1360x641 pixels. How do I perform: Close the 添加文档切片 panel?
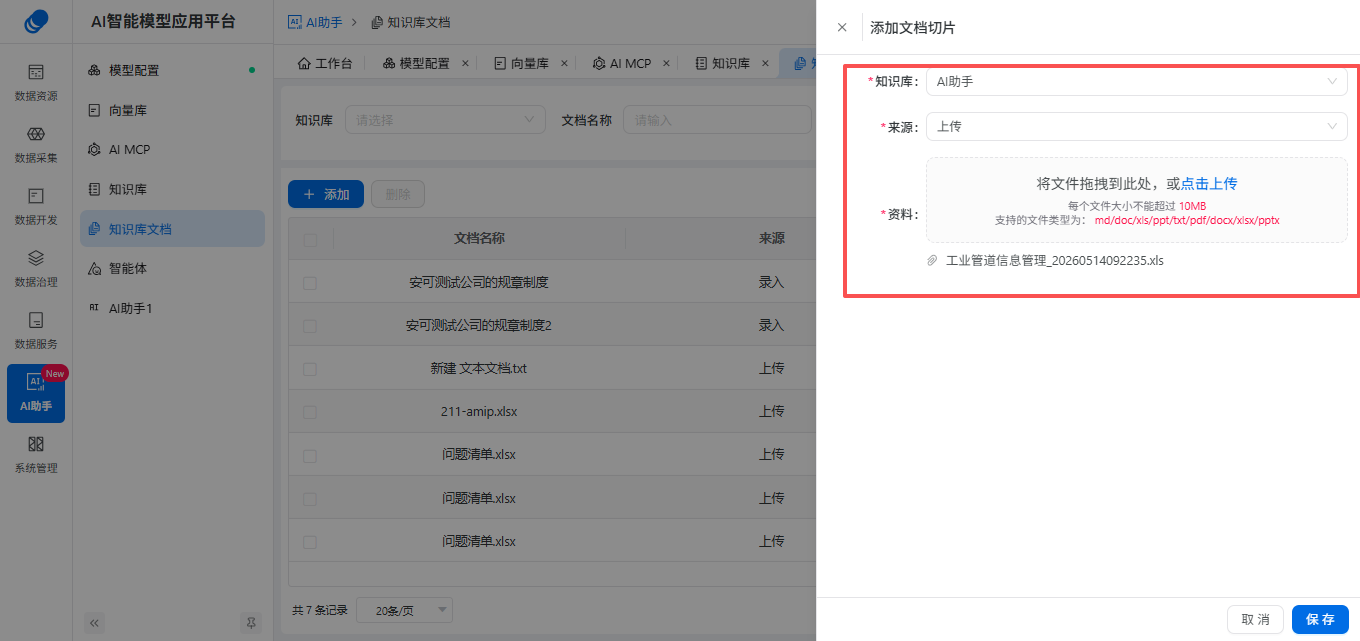[842, 28]
